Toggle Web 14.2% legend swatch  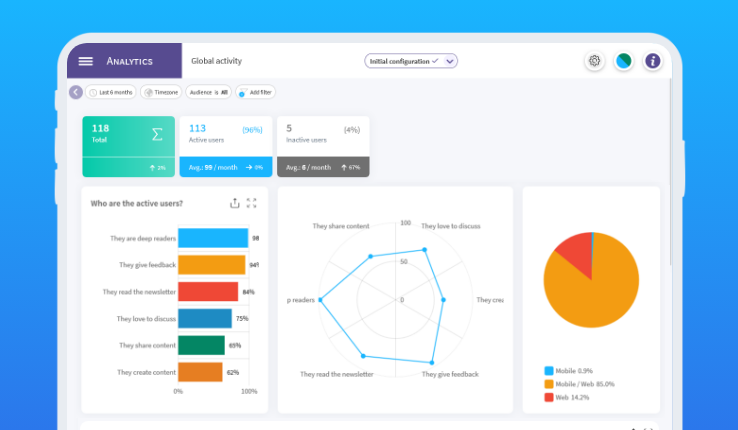click(x=549, y=397)
